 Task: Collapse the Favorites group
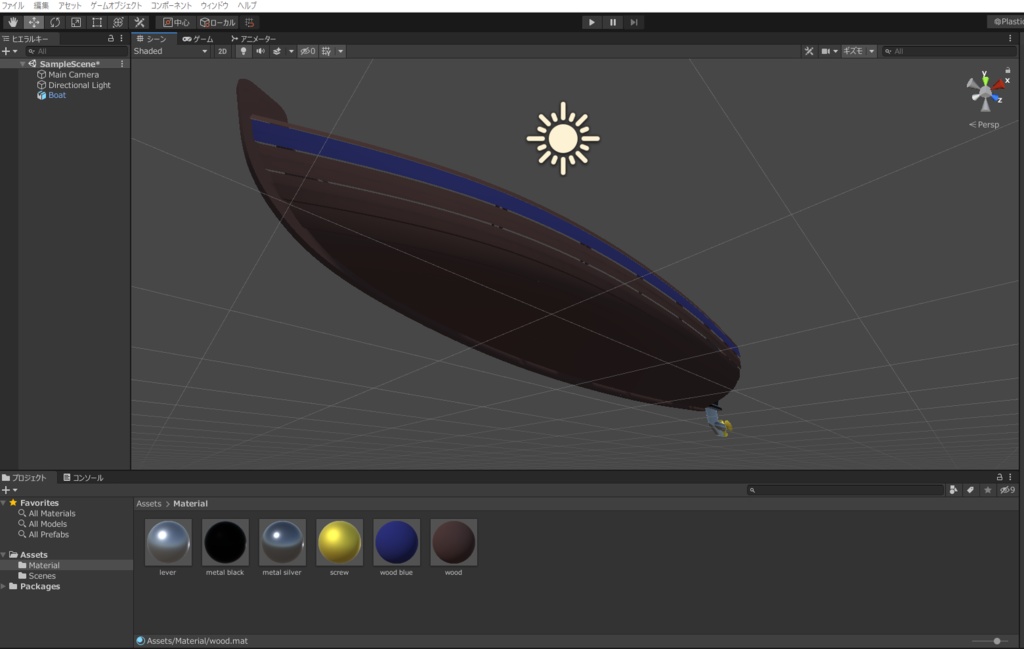(4, 503)
